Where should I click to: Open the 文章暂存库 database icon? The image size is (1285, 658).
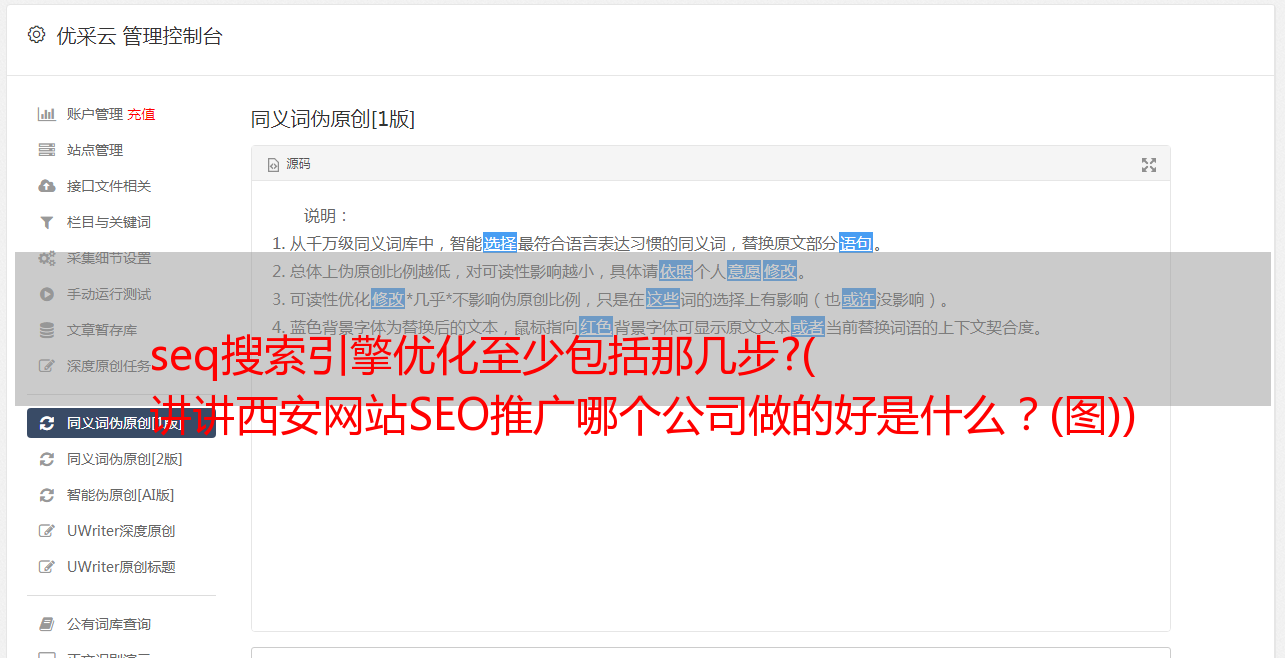pyautogui.click(x=46, y=330)
